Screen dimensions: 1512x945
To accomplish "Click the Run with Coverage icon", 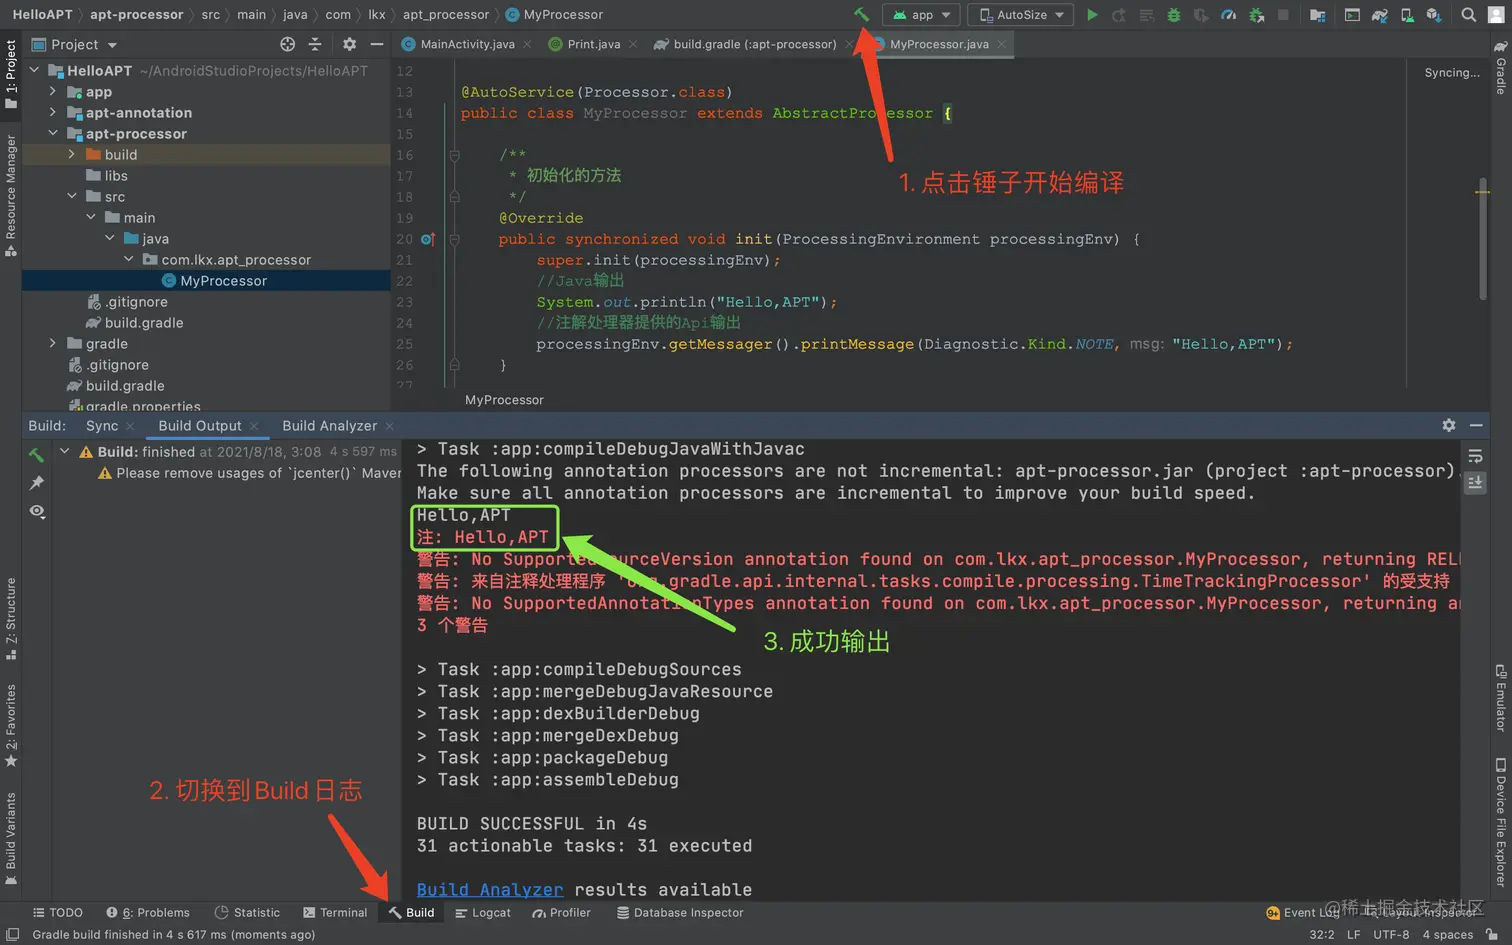I will (1201, 15).
